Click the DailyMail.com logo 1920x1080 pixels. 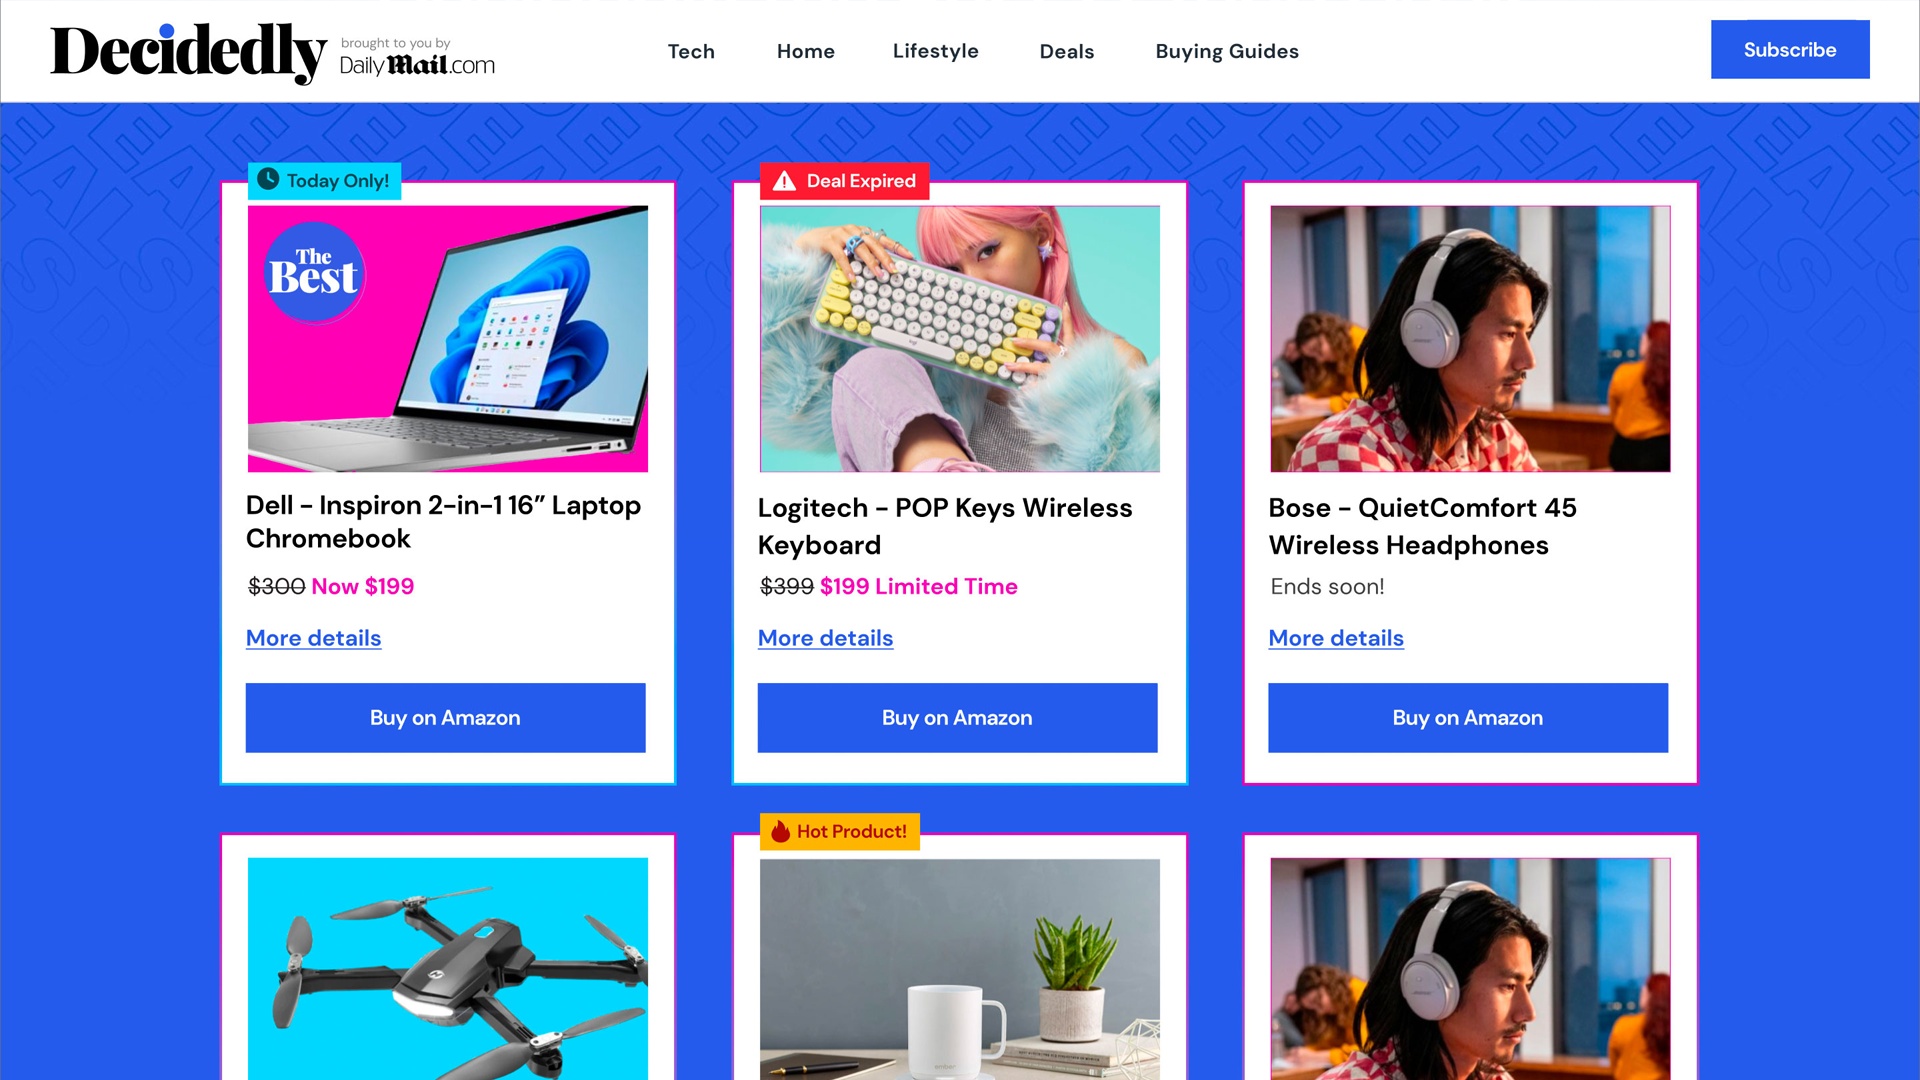click(417, 65)
